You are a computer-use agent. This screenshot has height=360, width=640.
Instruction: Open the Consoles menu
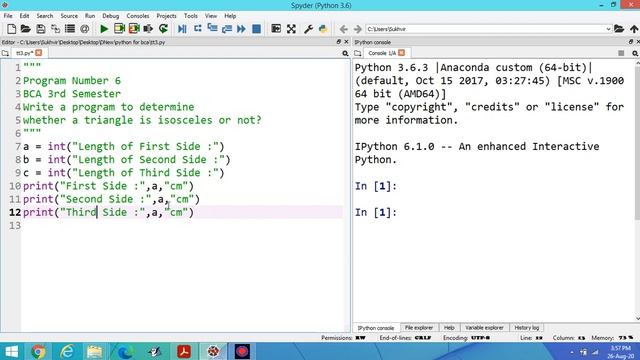[x=138, y=16]
